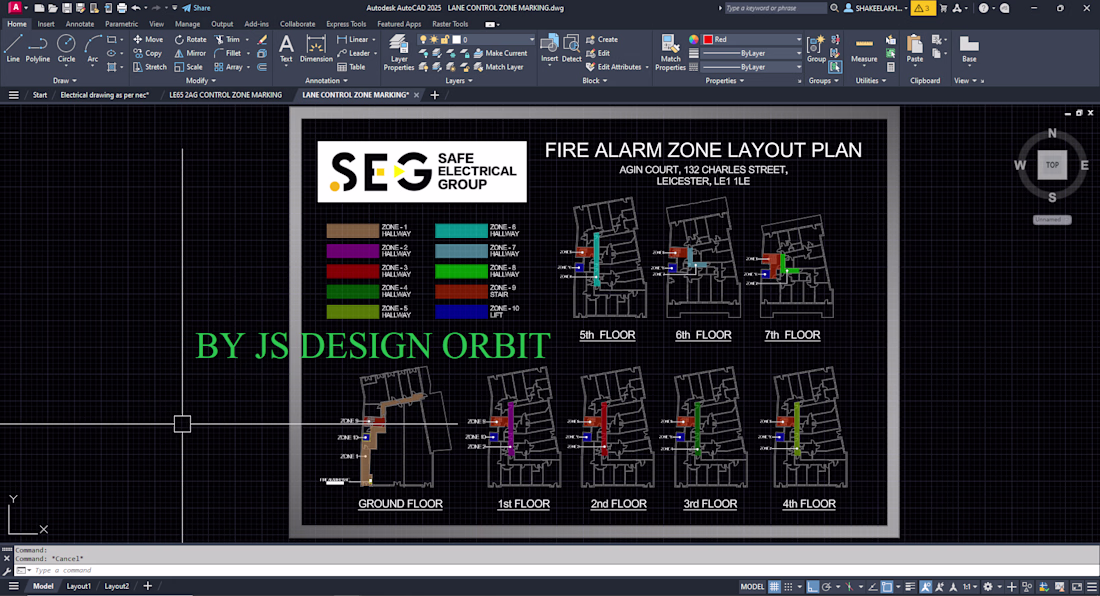
Task: Use the Rotate tool
Action: (x=191, y=39)
